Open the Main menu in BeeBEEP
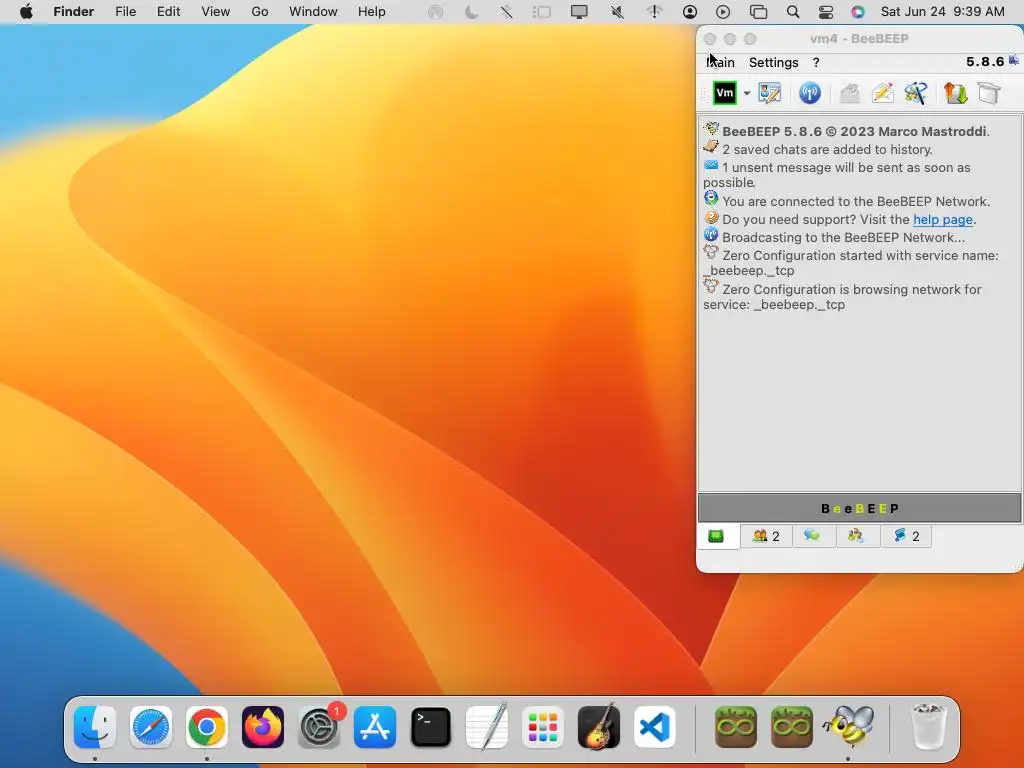The height and width of the screenshot is (768, 1024). [720, 62]
